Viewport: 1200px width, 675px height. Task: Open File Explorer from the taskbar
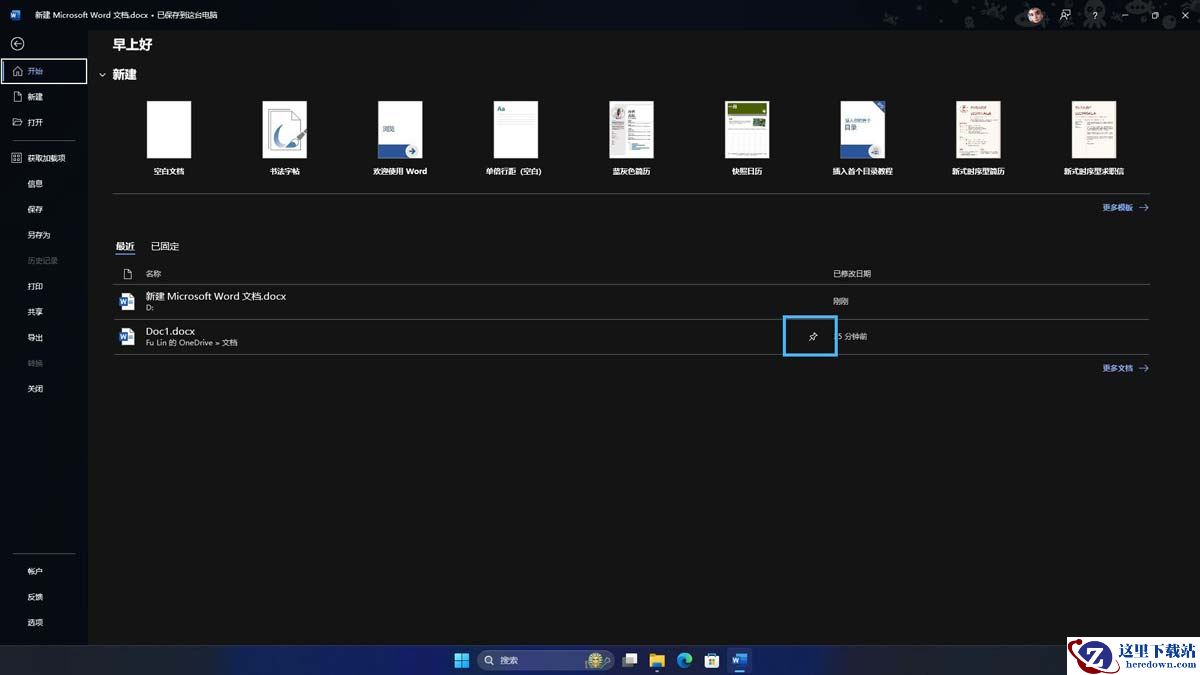tap(657, 660)
